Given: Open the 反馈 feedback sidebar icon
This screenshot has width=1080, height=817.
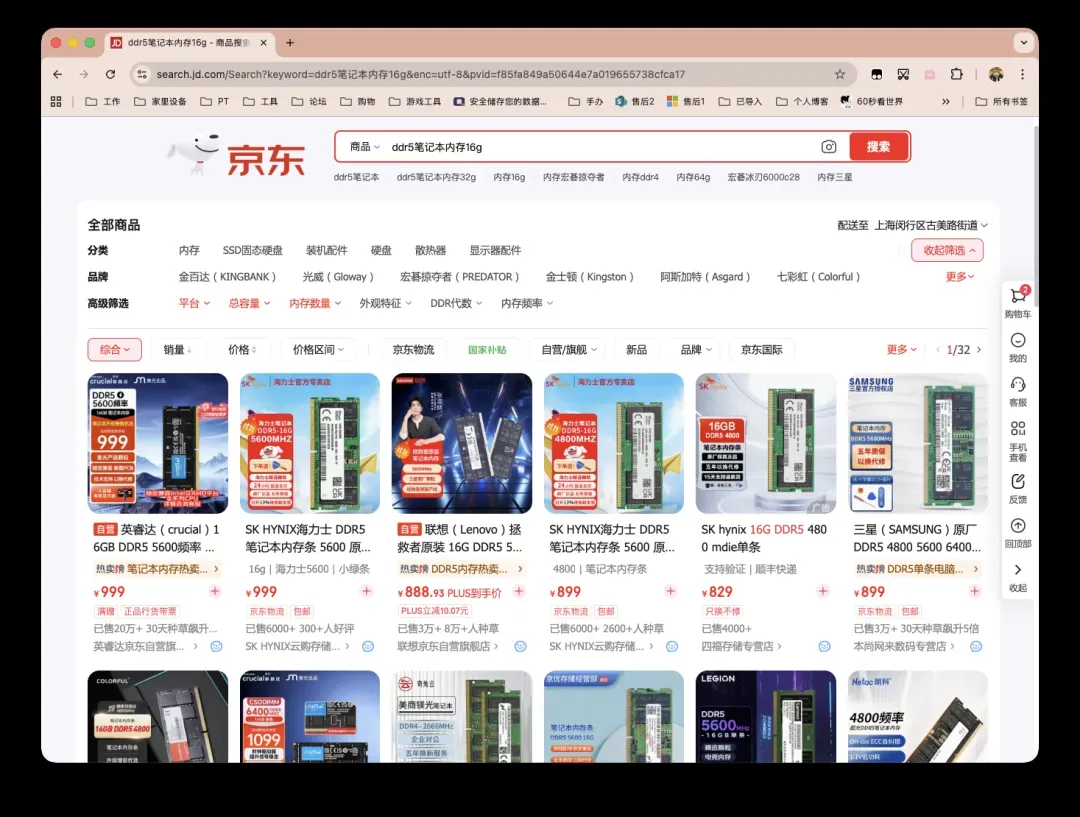Looking at the screenshot, I should click(1018, 488).
